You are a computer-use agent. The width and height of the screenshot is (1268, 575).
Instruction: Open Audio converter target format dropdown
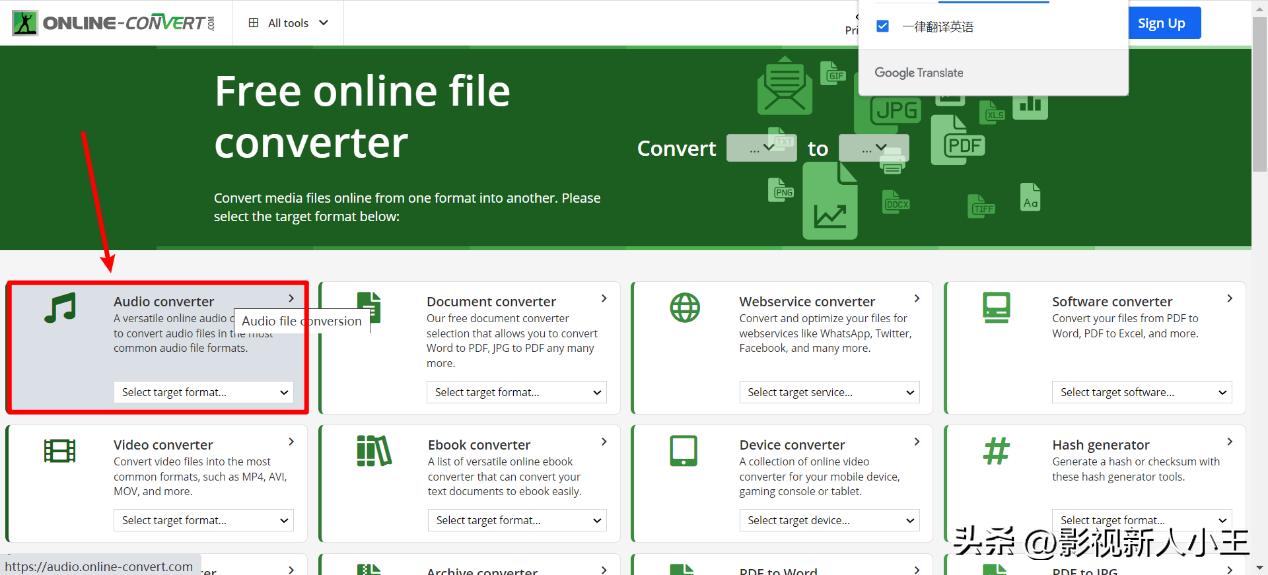(x=204, y=392)
